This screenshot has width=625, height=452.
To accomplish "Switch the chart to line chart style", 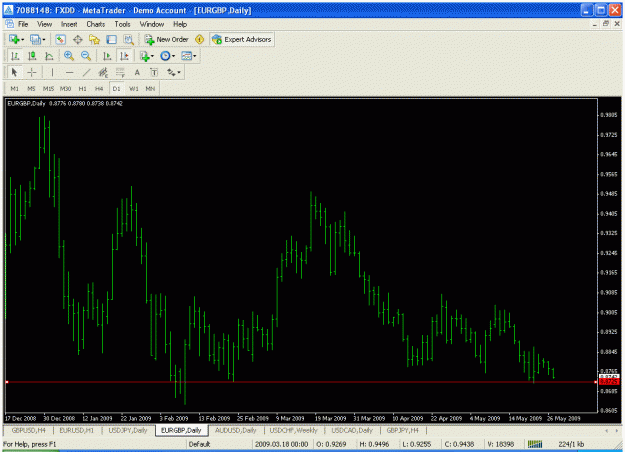I will [x=49, y=56].
